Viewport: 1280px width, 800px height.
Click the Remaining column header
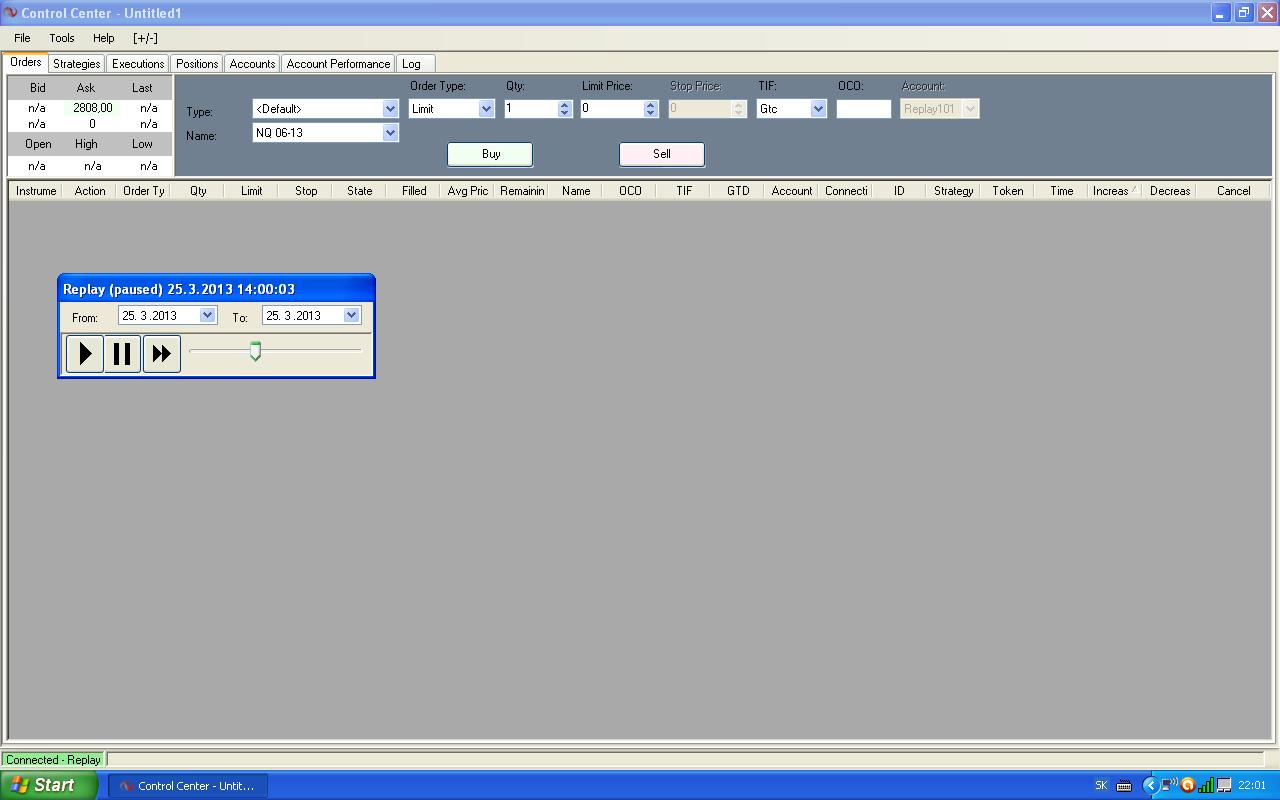(x=522, y=191)
